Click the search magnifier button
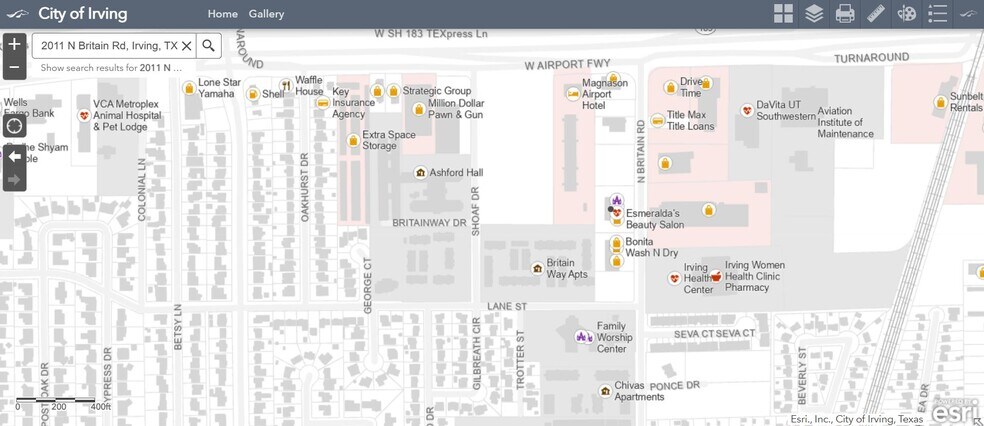 [x=208, y=46]
